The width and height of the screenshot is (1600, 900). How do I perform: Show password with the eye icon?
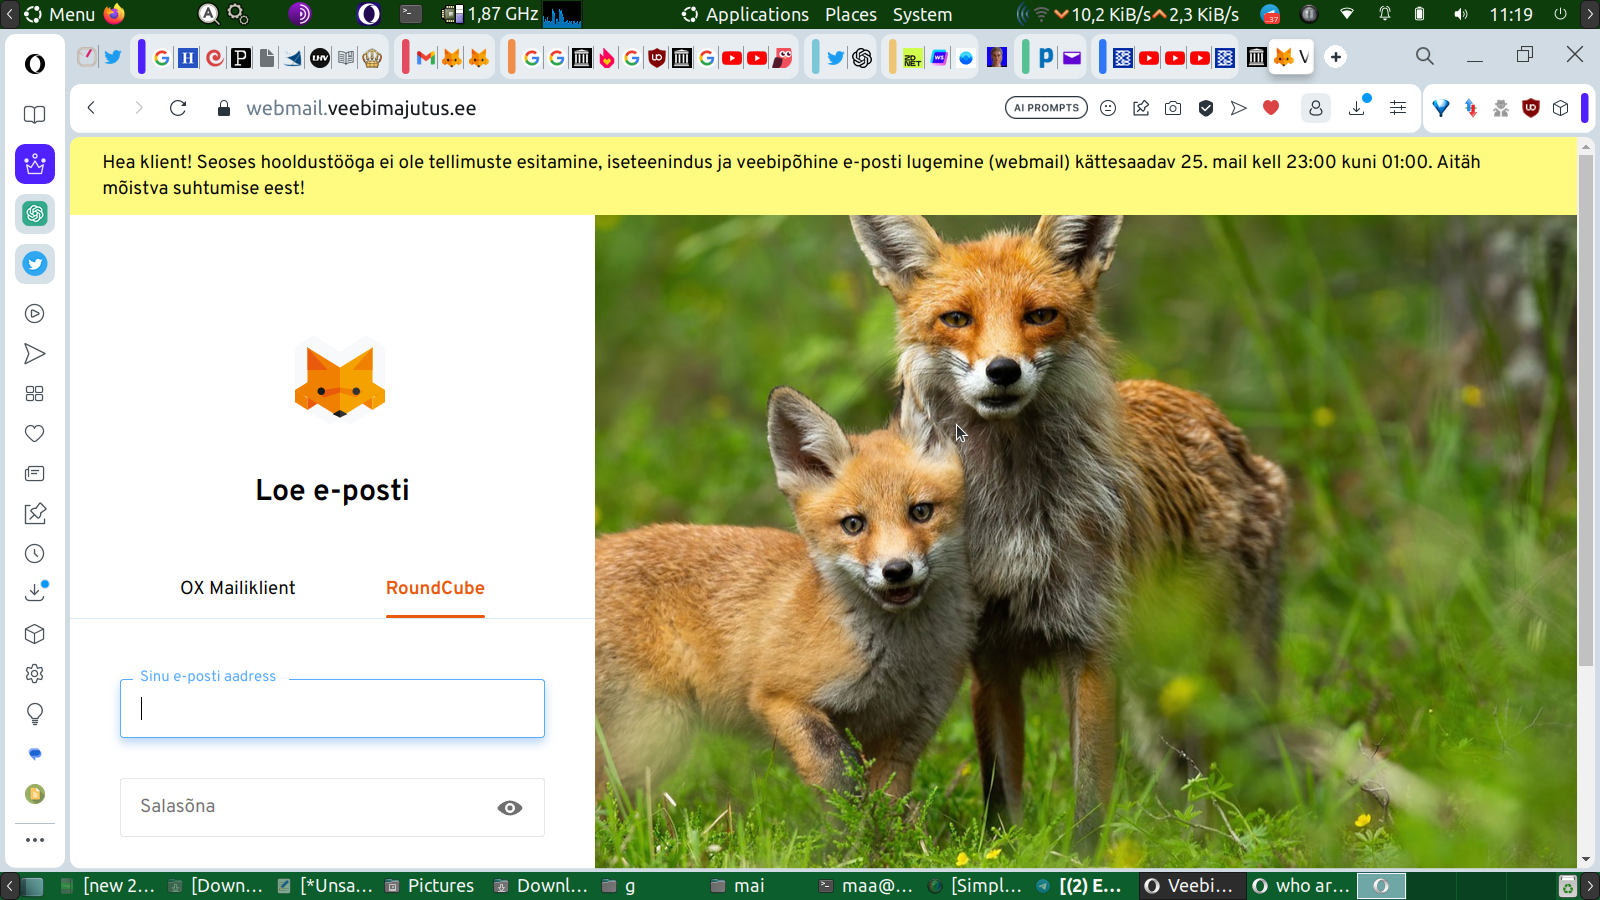coord(510,808)
